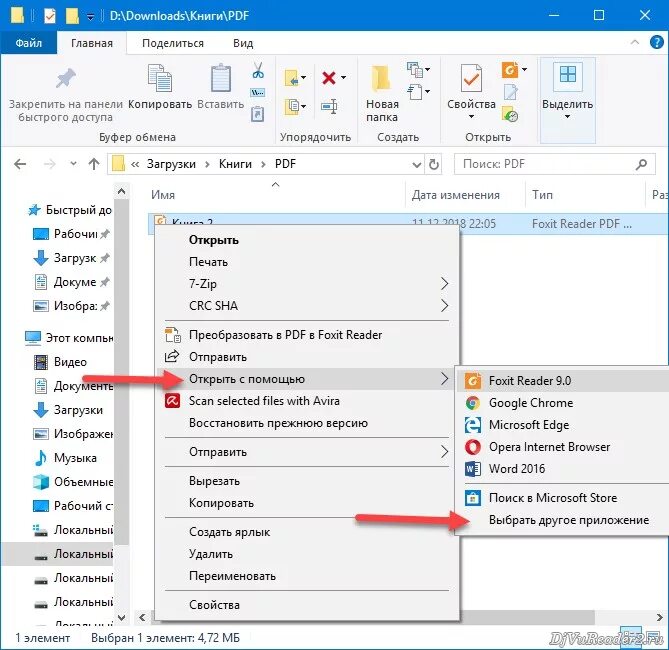
Task: Select Поиск в Microsoft Store
Action: click(x=562, y=498)
